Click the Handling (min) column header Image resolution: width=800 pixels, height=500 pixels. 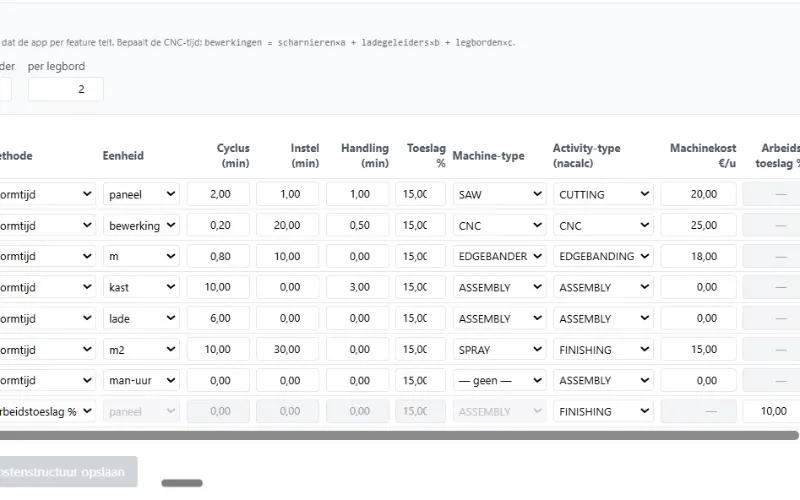click(365, 156)
